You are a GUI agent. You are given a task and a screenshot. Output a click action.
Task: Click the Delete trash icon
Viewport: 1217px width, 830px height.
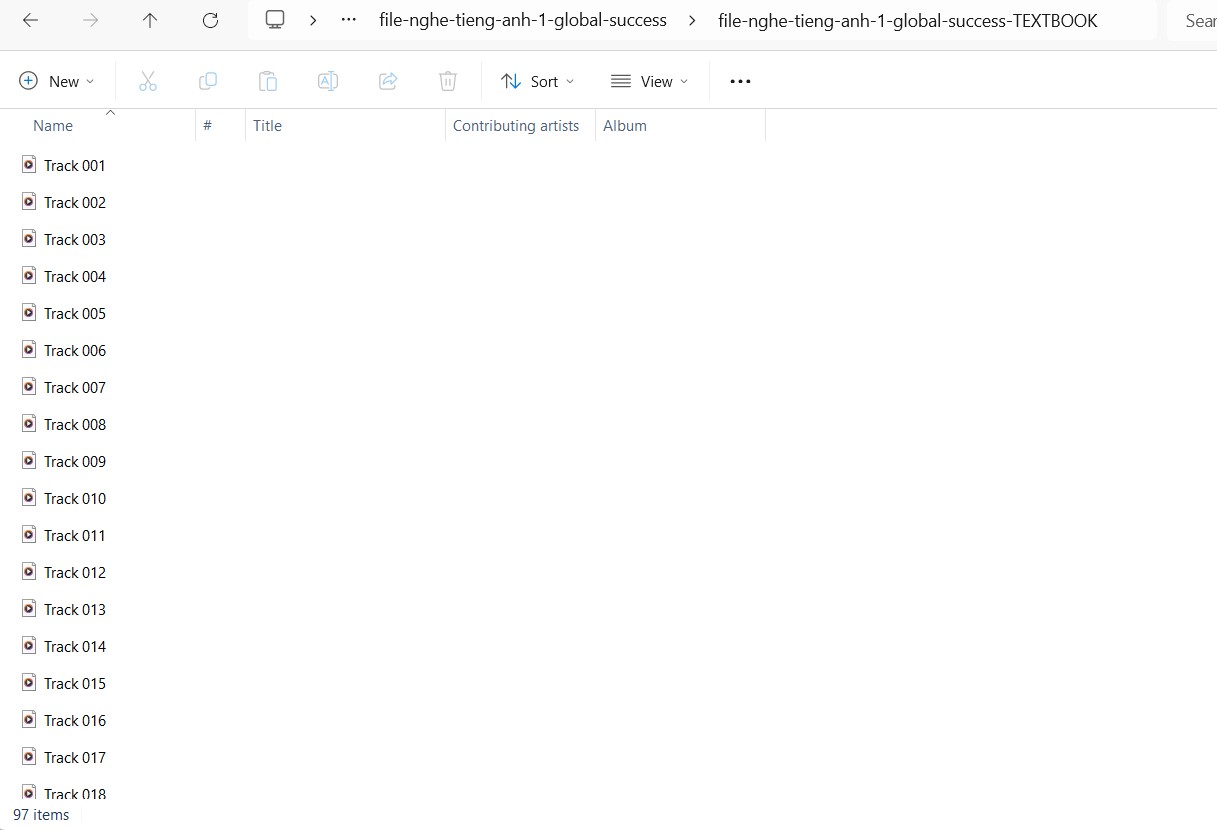click(x=448, y=81)
